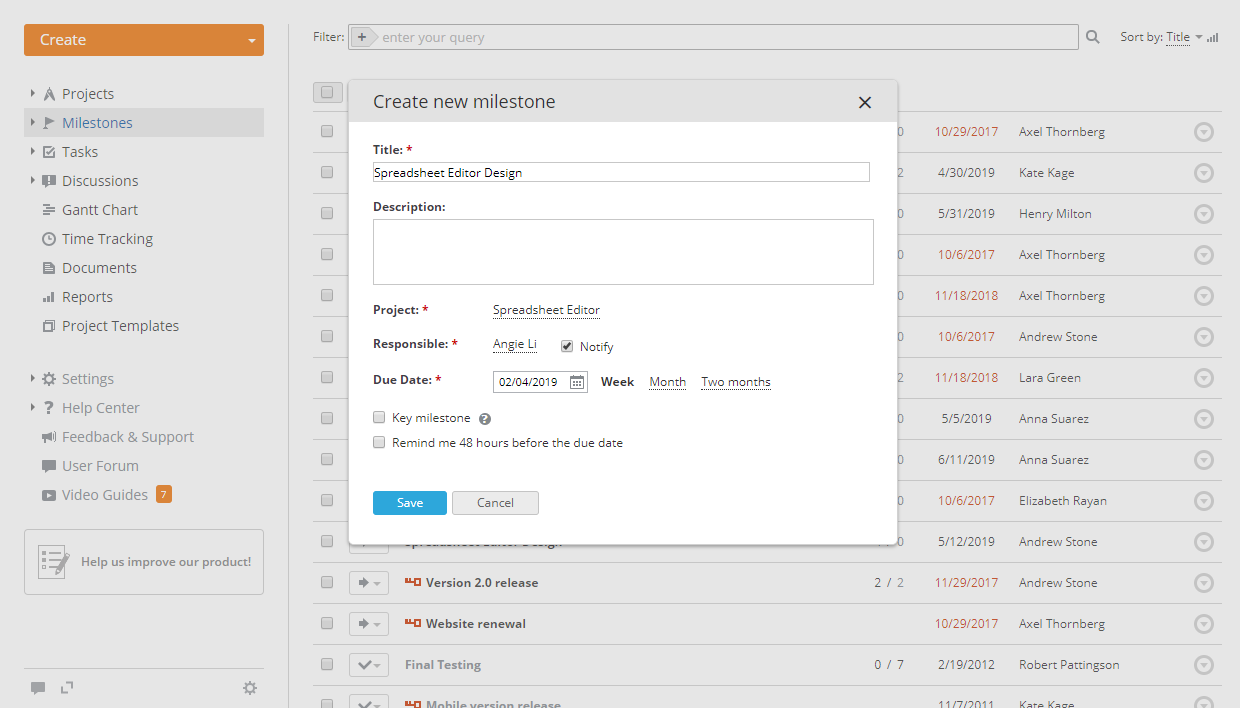This screenshot has height=708, width=1240.
Task: Expand the Create button dropdown arrow
Action: tap(251, 40)
